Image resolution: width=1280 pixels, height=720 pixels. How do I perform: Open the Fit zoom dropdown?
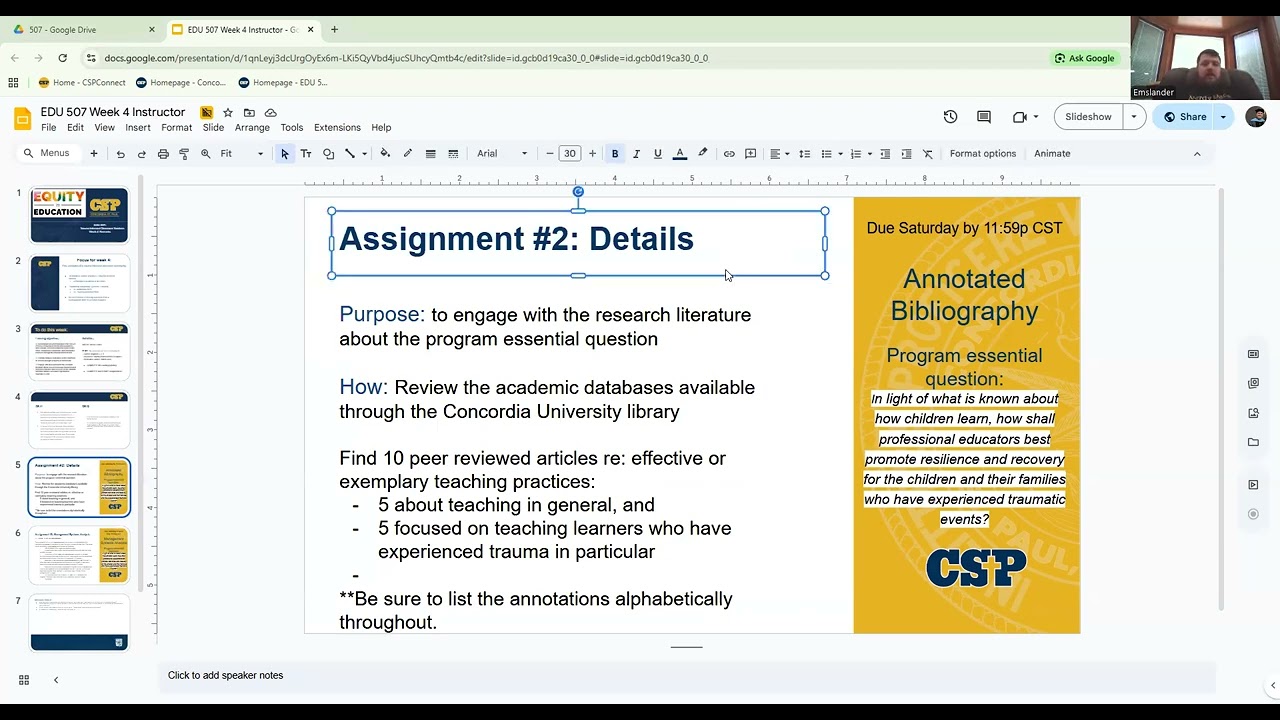tap(242, 154)
